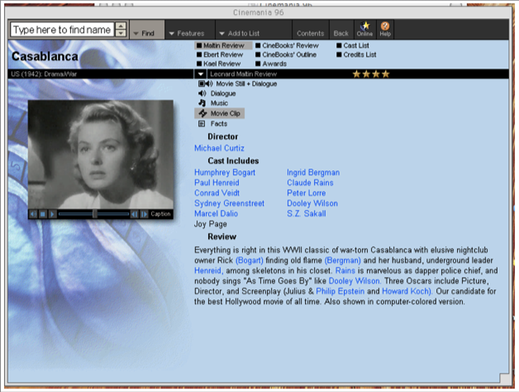The width and height of the screenshot is (519, 392).
Task: Play the Music note item
Action: click(213, 103)
